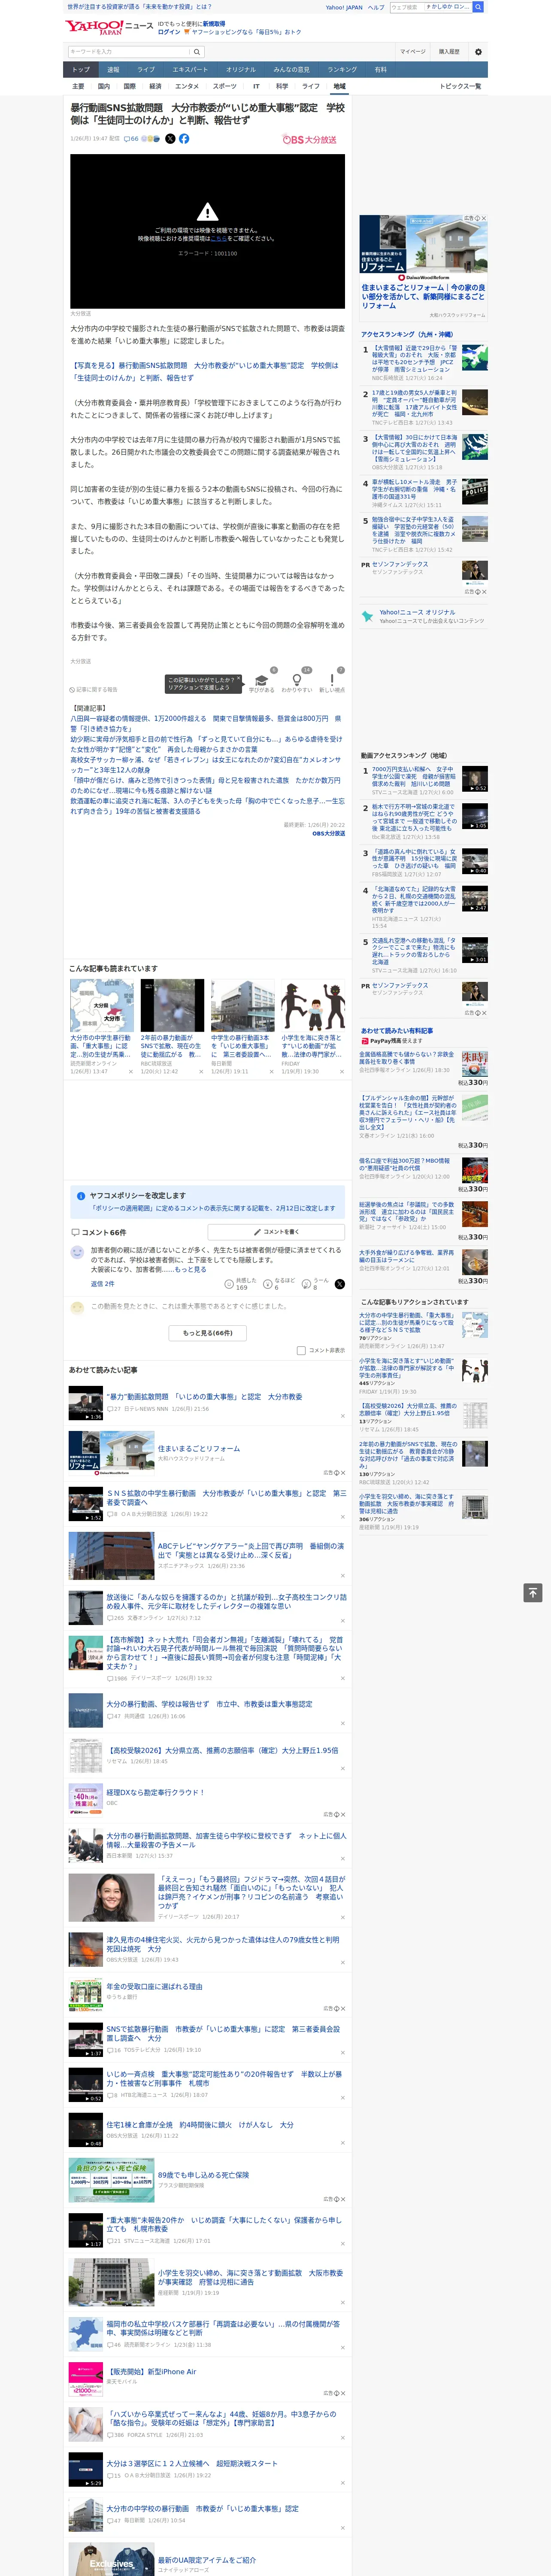Open the 【販売開始】新型iPhone Air ad
551x2576 pixels.
[x=151, y=2372]
